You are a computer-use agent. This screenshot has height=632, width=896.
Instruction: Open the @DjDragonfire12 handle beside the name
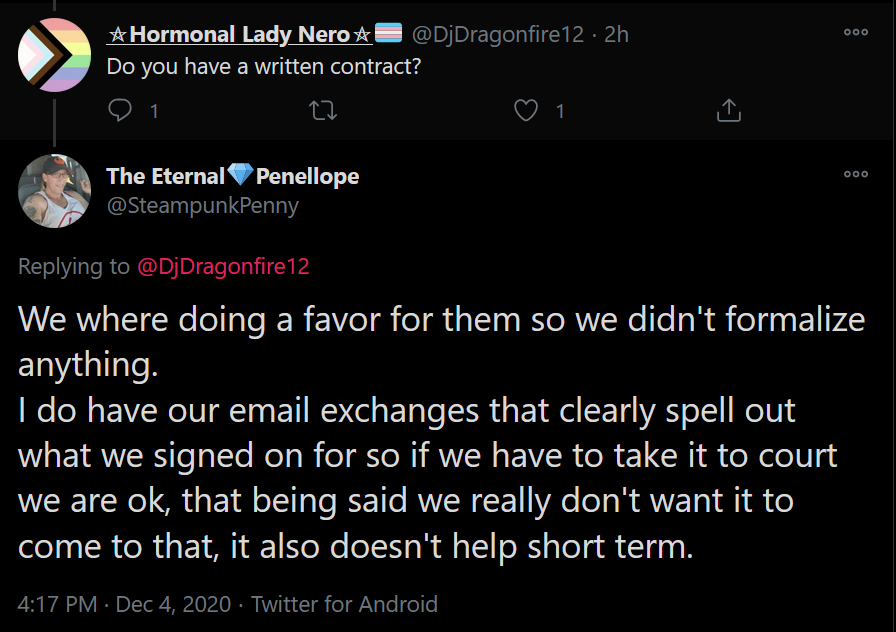point(498,34)
